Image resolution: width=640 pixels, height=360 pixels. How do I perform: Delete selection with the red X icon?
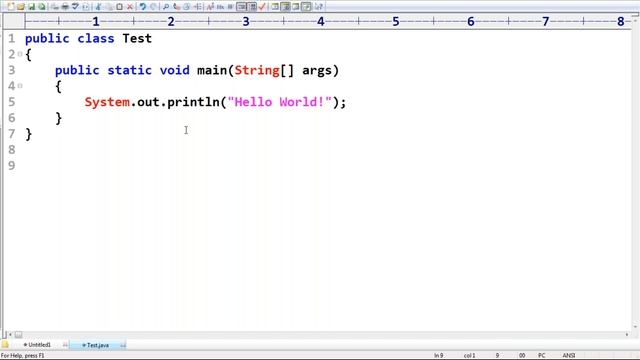click(x=130, y=7)
